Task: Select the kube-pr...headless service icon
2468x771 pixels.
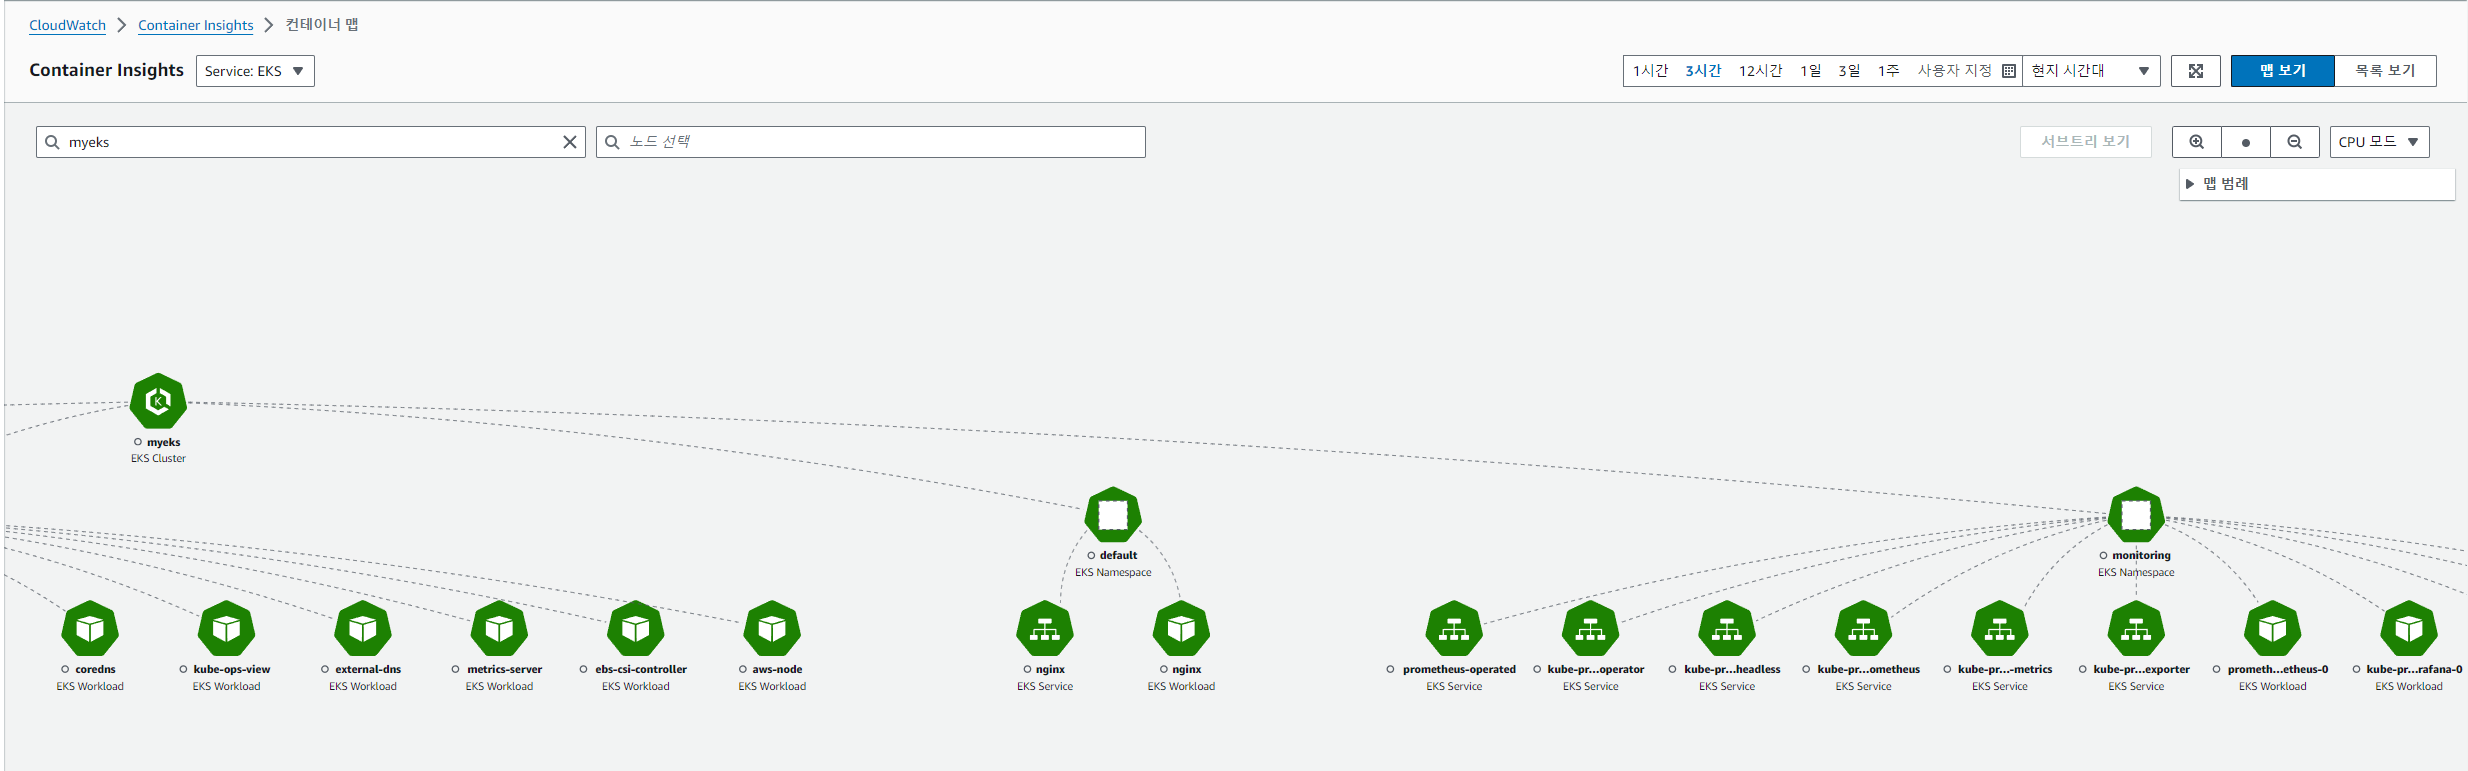Action: pos(1727,629)
